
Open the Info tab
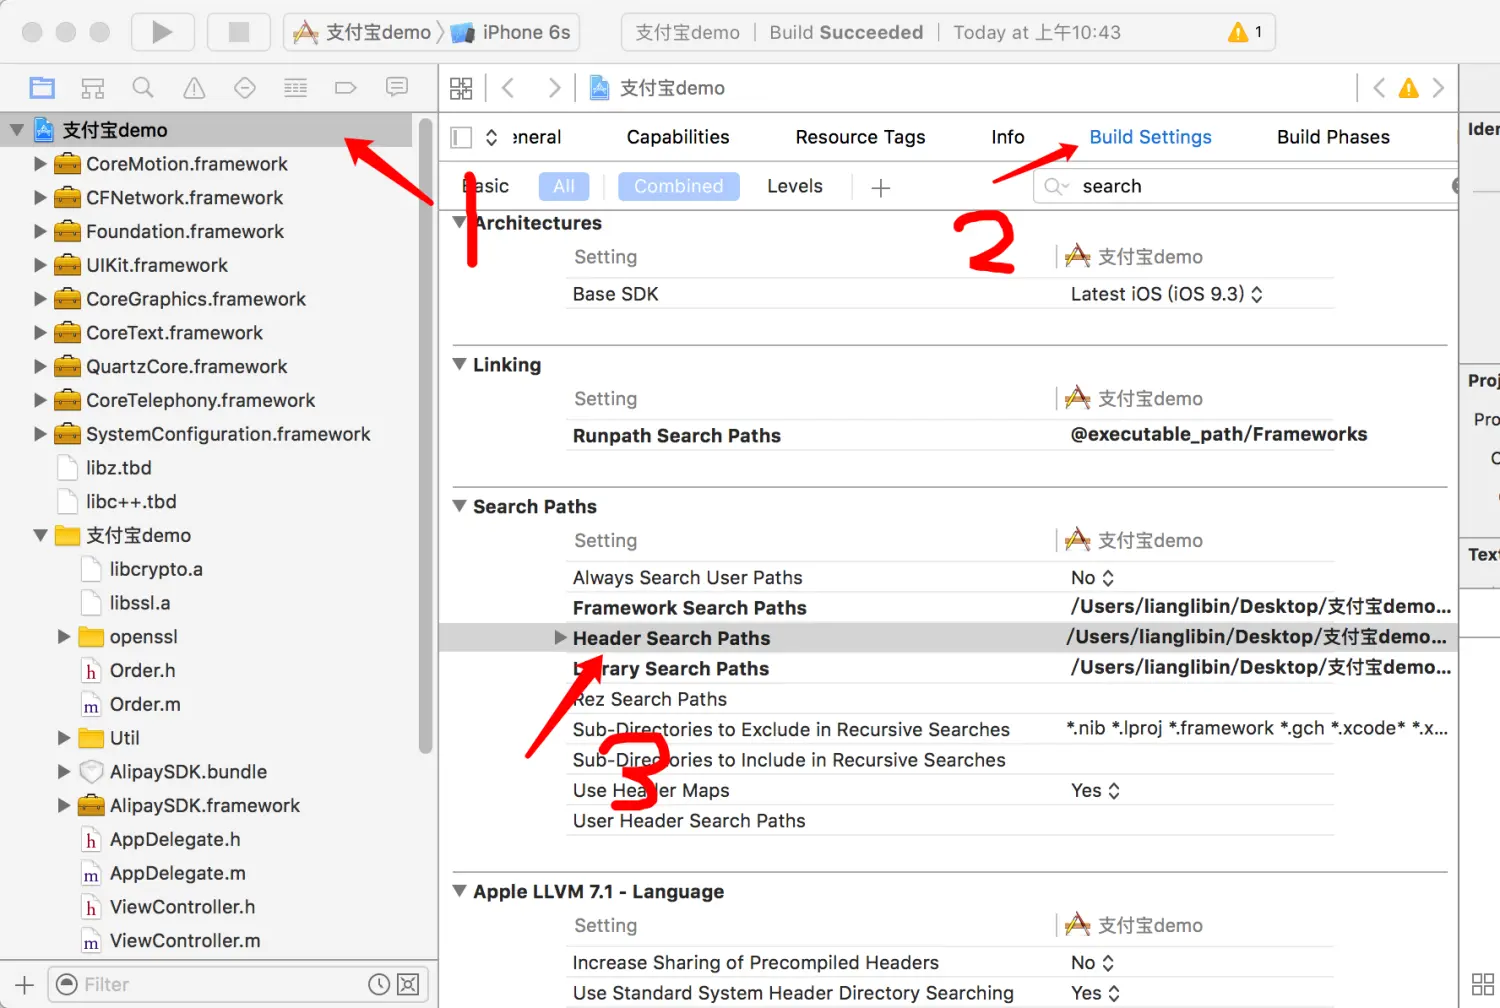[x=1008, y=137]
